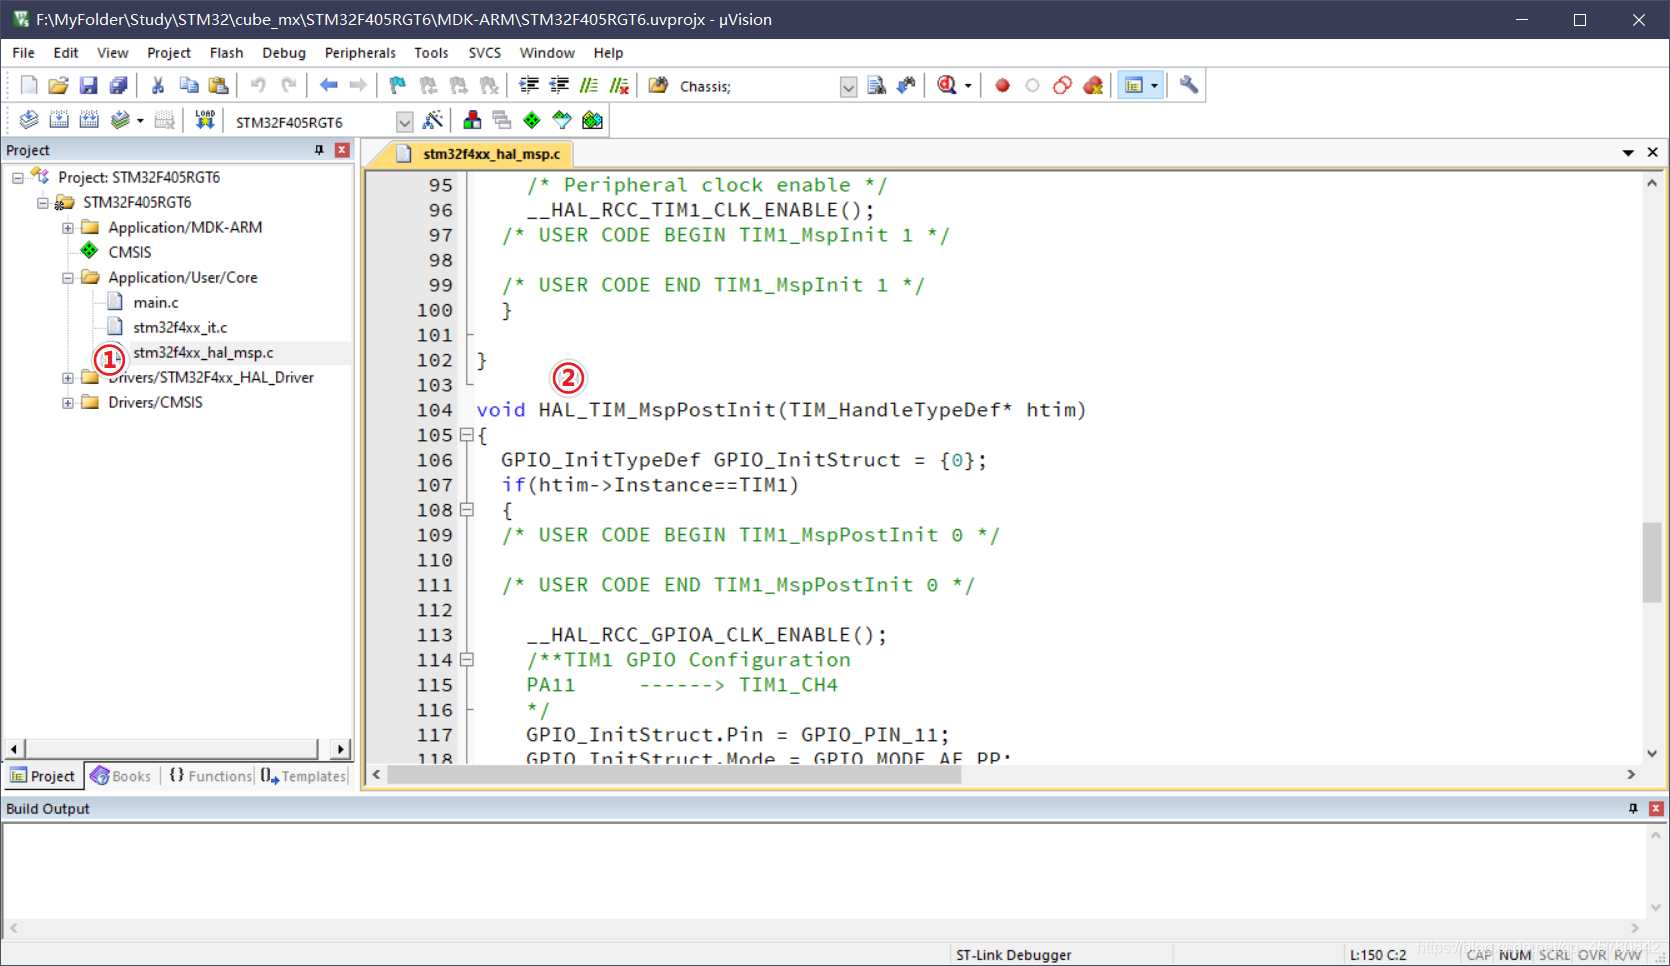Close the Project panel with the red X

pyautogui.click(x=342, y=150)
